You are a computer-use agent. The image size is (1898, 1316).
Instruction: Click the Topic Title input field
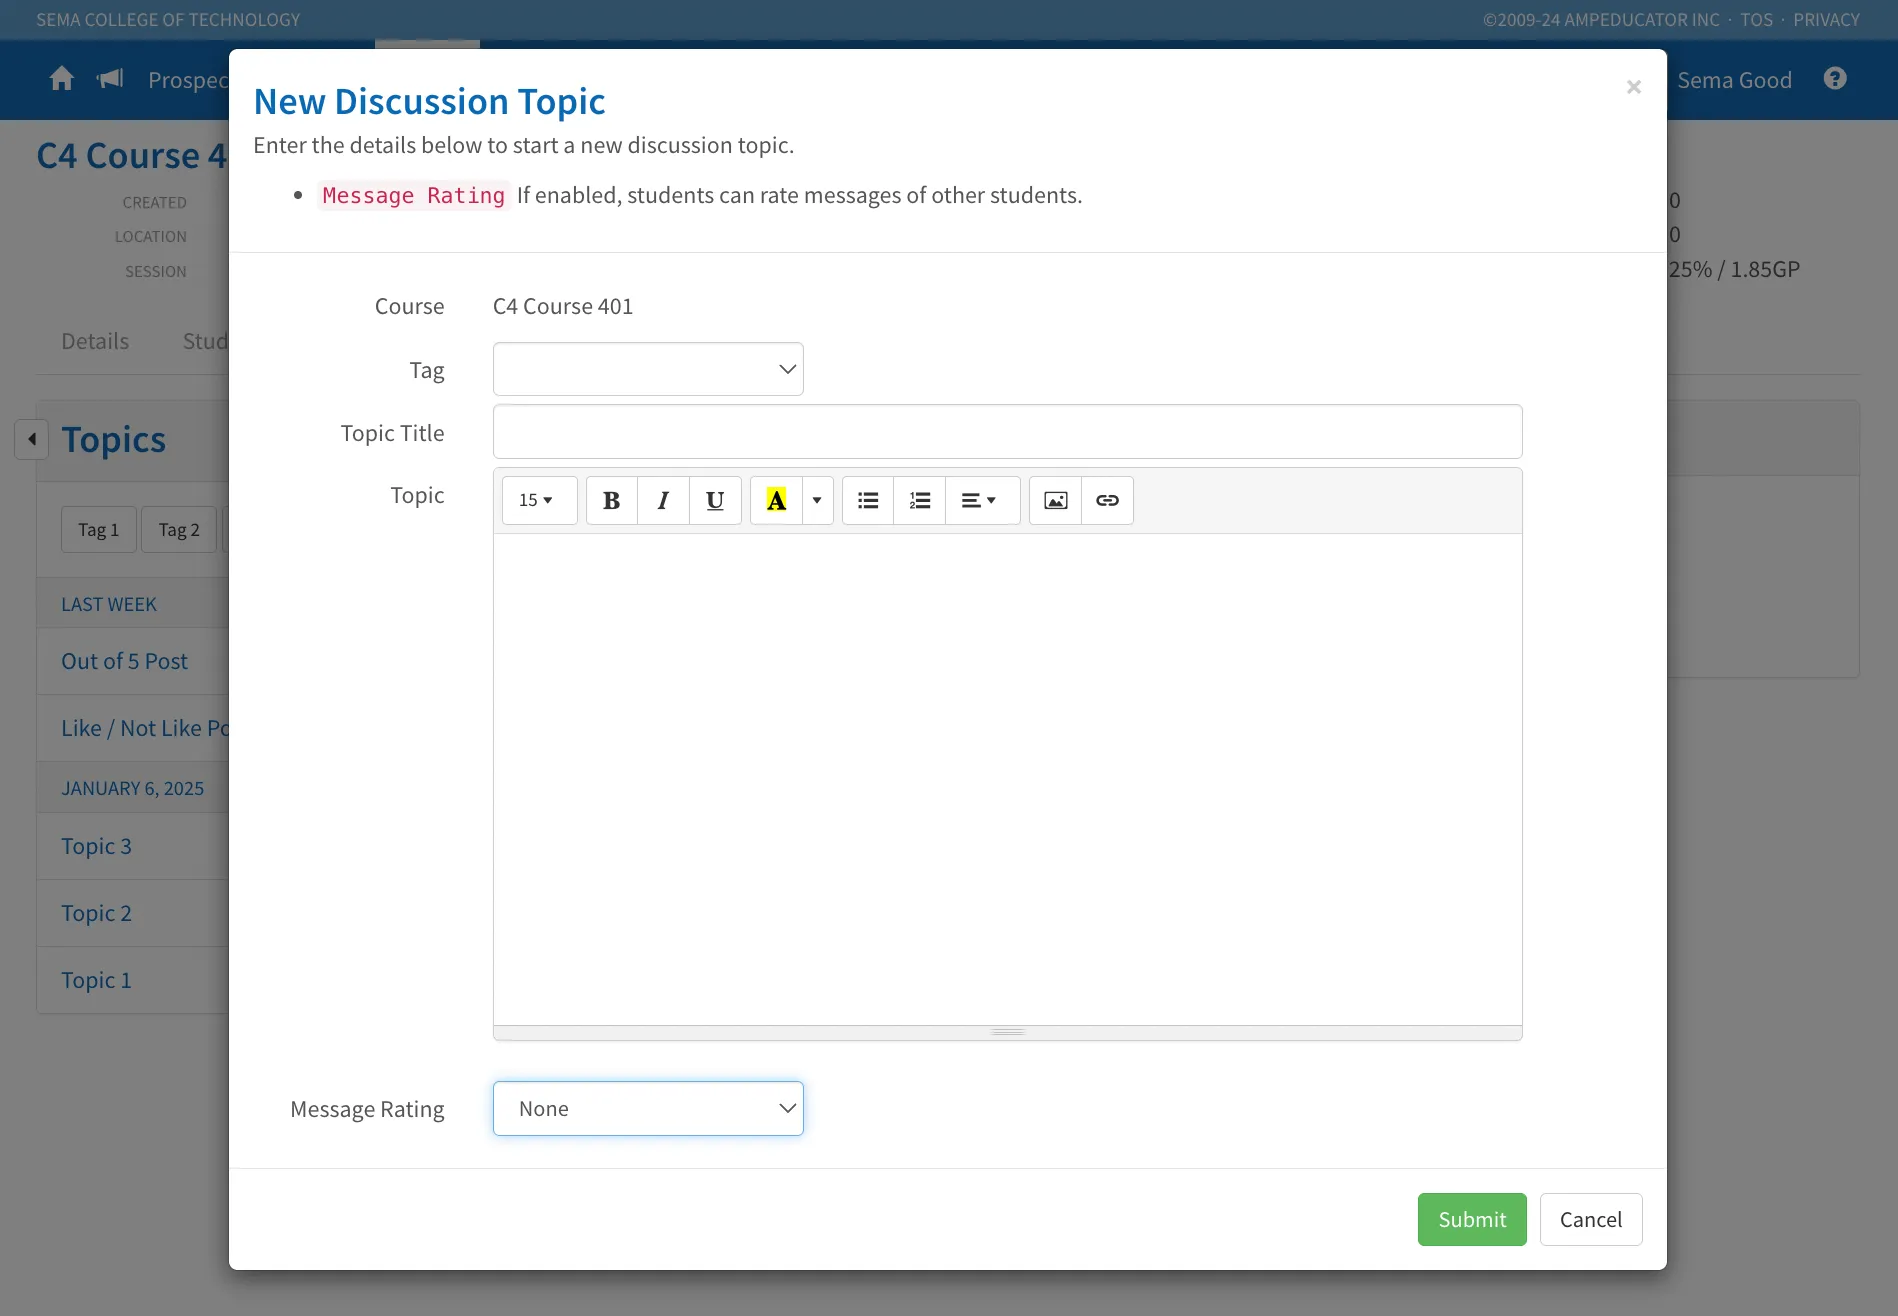tap(1008, 432)
